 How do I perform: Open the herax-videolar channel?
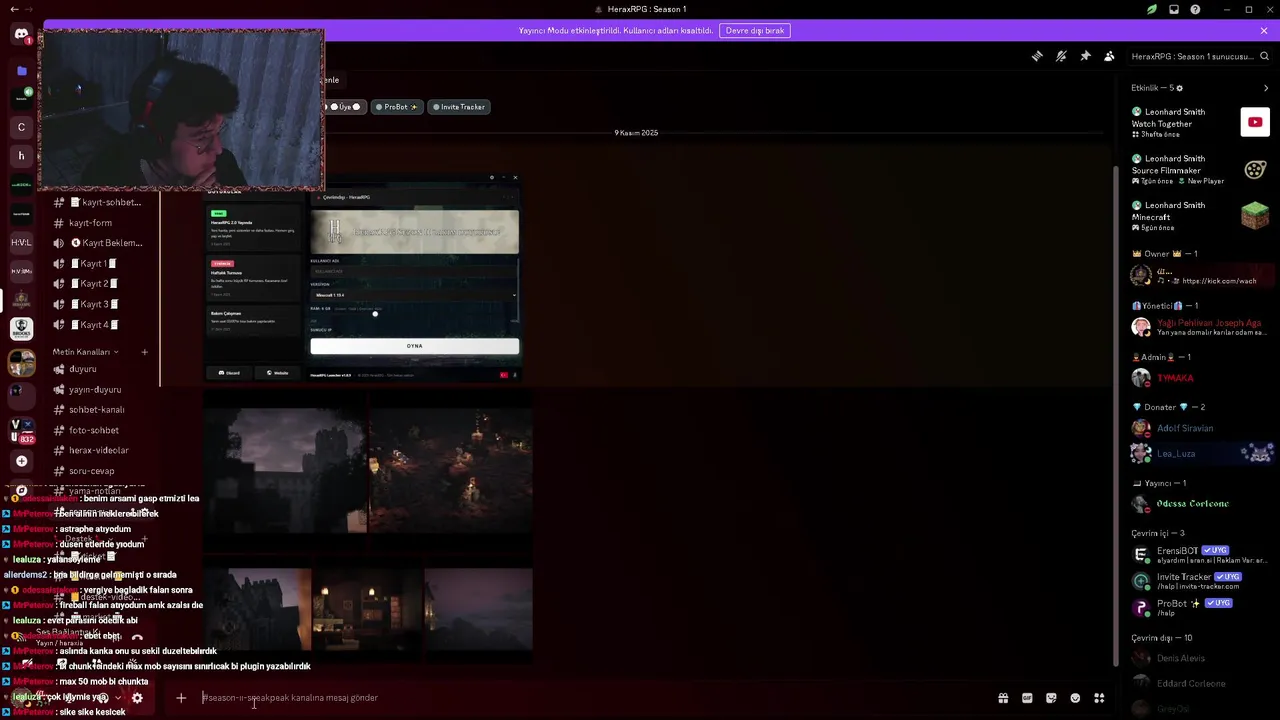pos(100,450)
